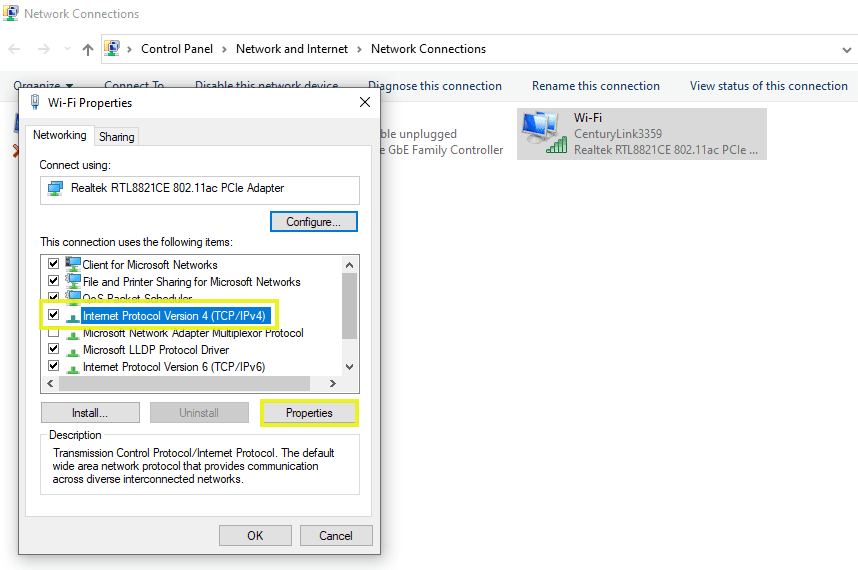Click Rename this connection
The image size is (858, 570).
[596, 86]
